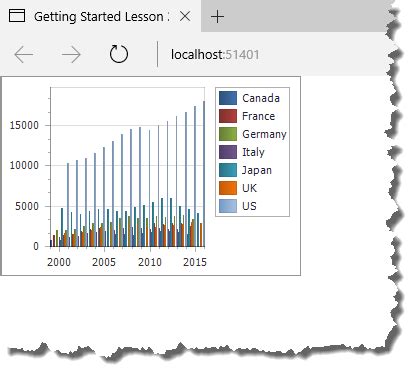This screenshot has height=373, width=416.
Task: Click the Italy legend color swatch
Action: click(228, 152)
